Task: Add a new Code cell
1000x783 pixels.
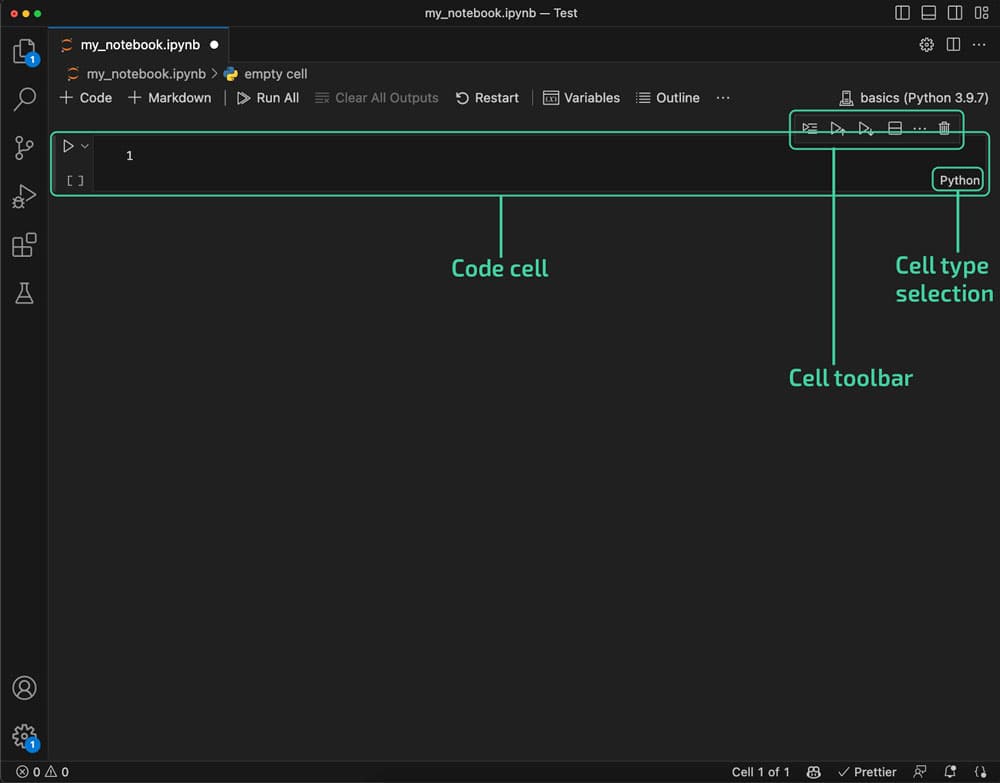Action: pos(85,98)
